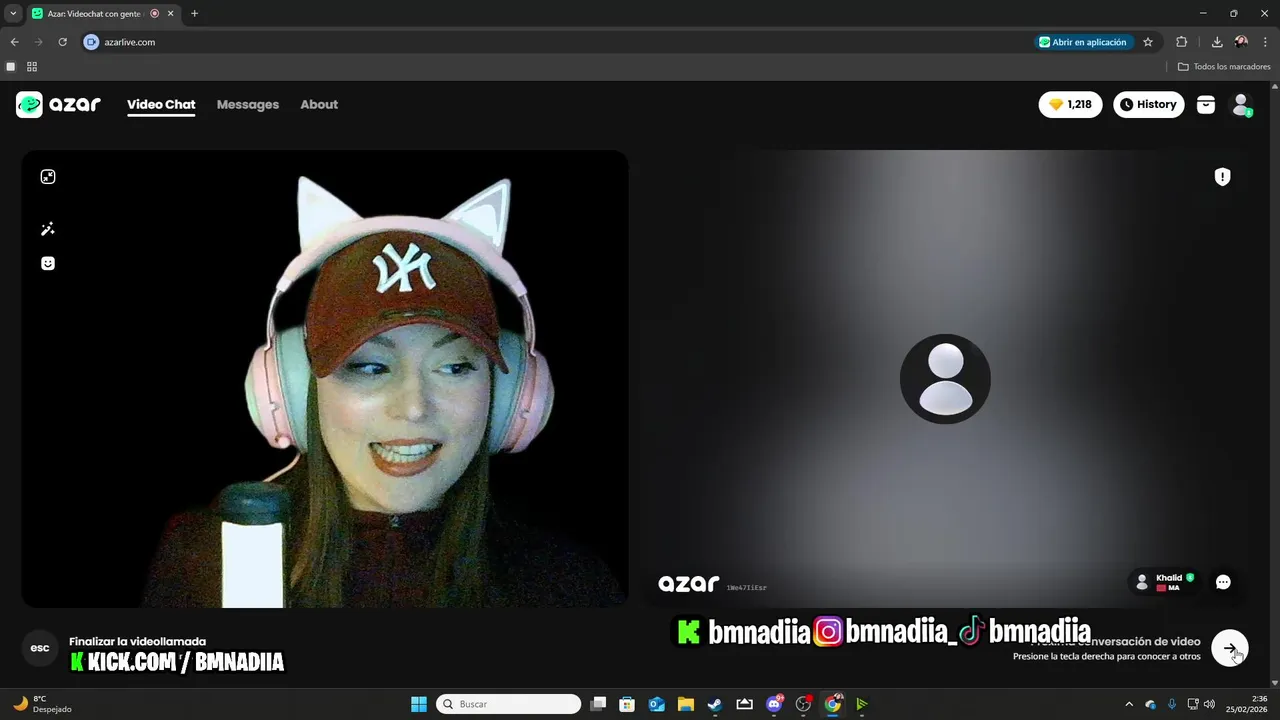
Task: Click the Khalid MA user profile chip
Action: 1165,582
